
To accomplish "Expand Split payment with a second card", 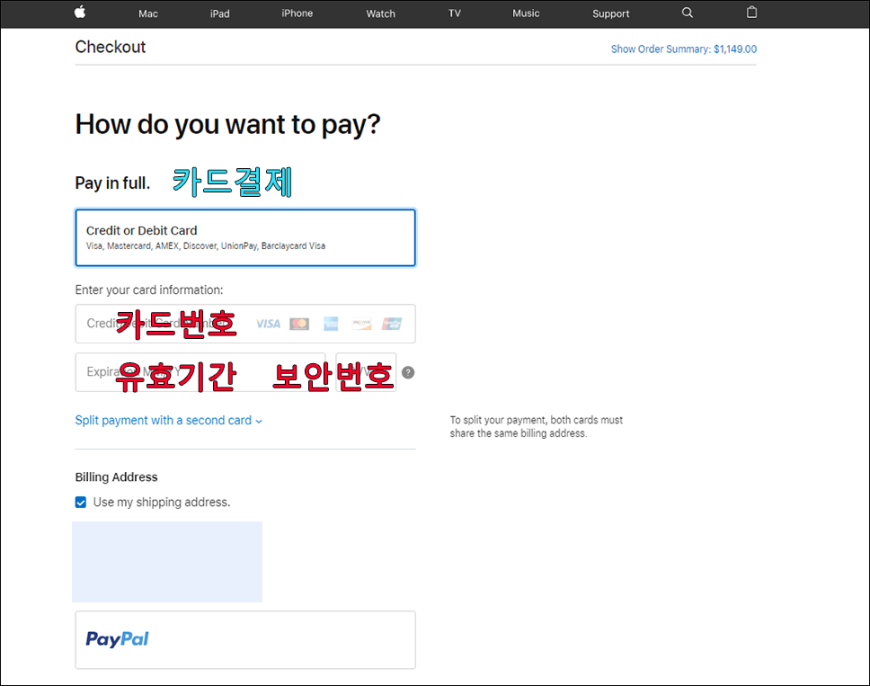I will [169, 420].
